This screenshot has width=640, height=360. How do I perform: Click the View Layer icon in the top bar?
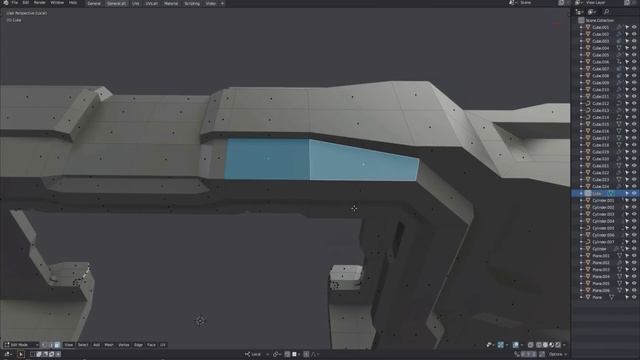tap(577, 3)
